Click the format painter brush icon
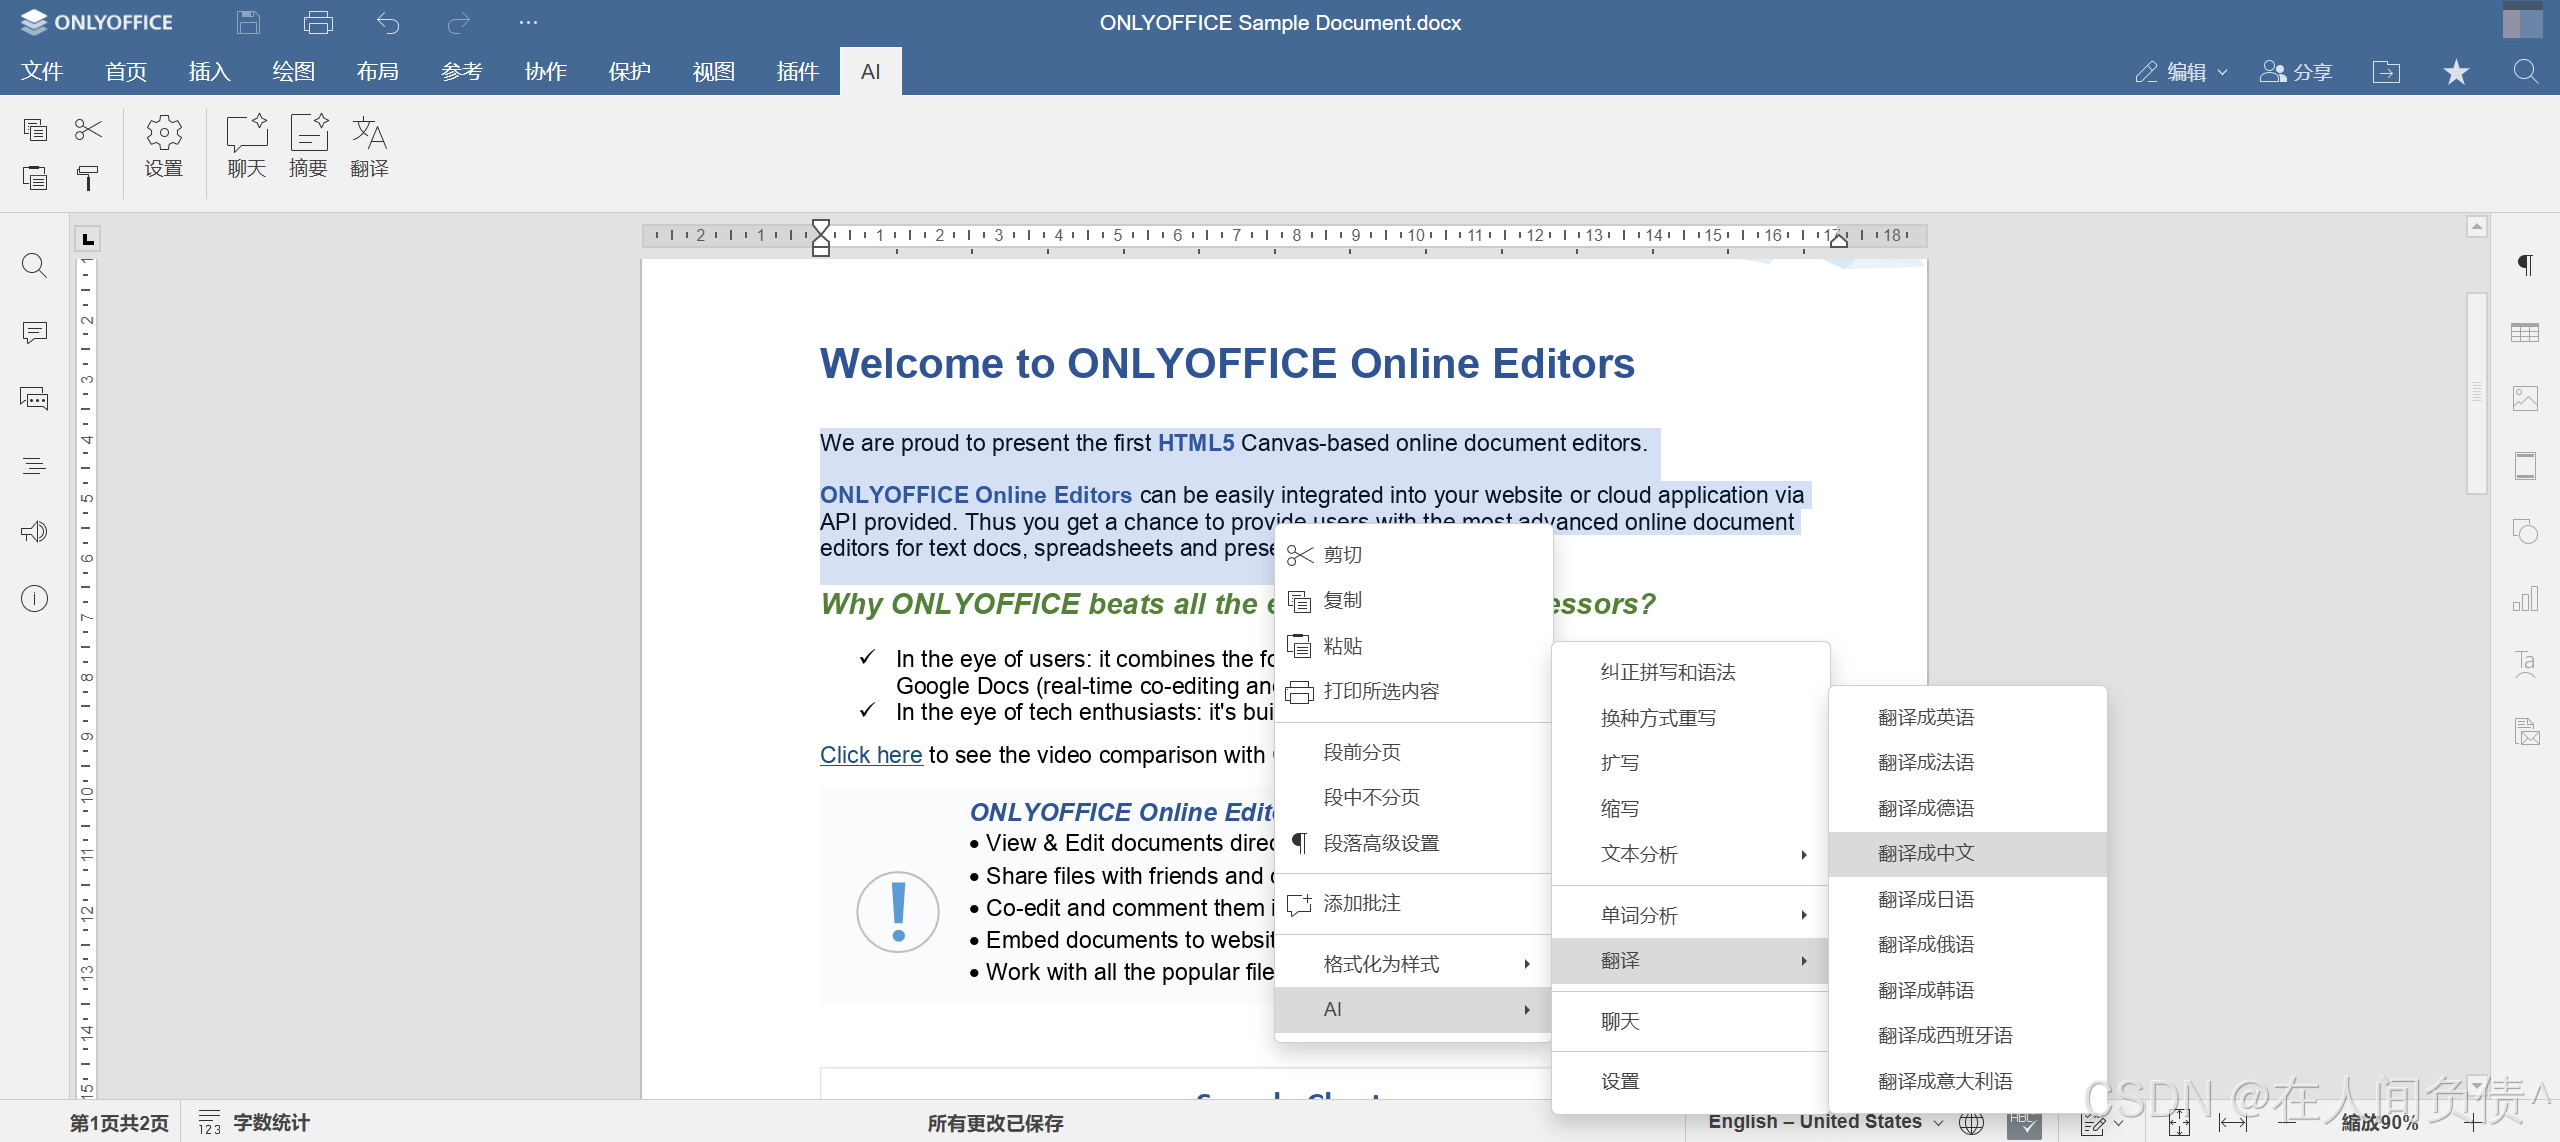 pos(88,178)
